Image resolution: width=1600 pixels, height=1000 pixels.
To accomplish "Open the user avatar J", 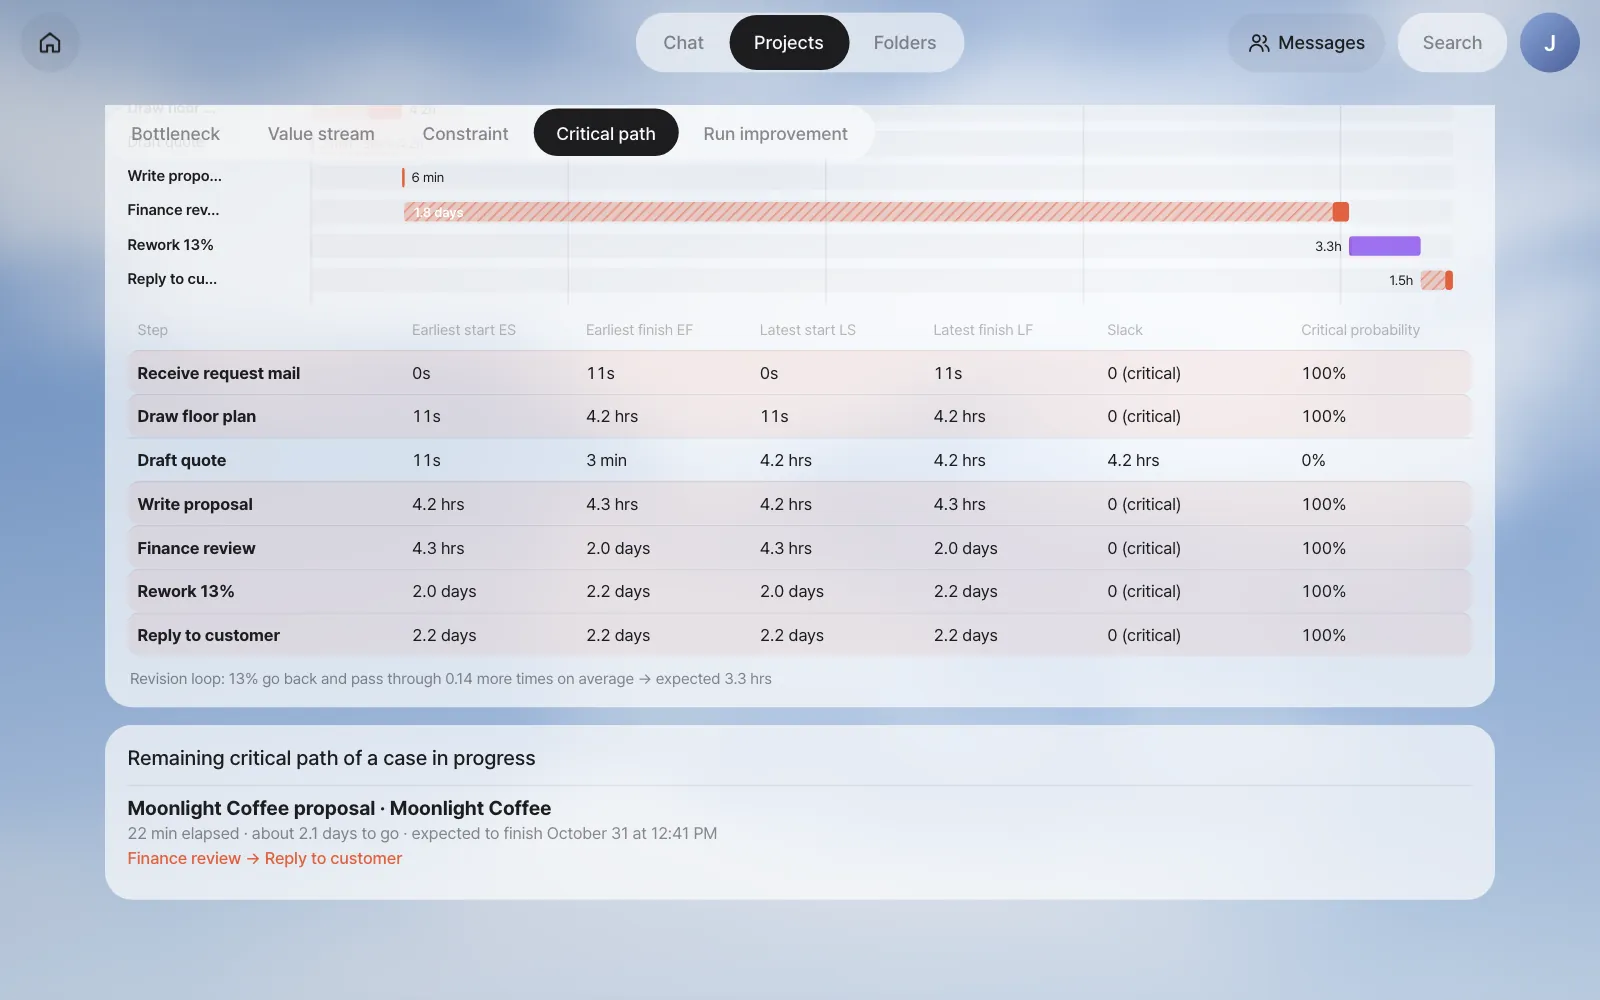I will (x=1549, y=43).
